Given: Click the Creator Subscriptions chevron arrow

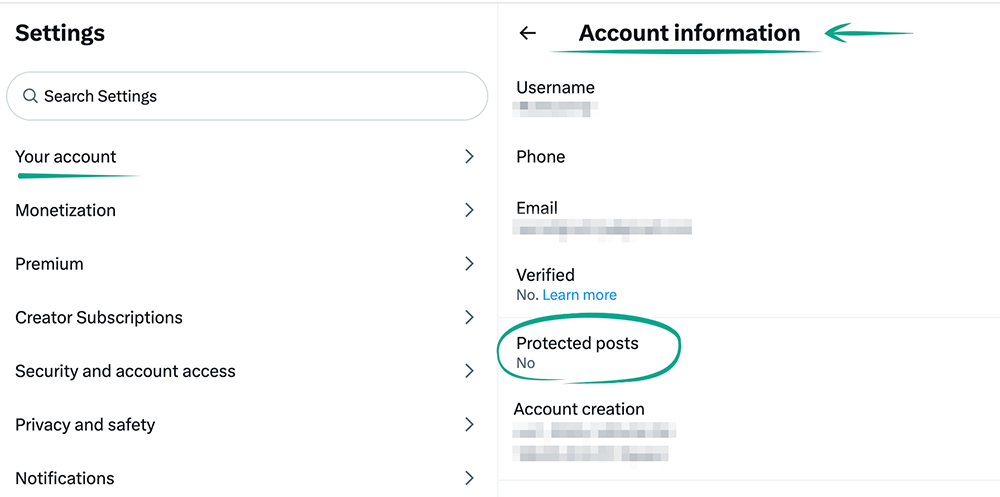Looking at the screenshot, I should pos(469,317).
